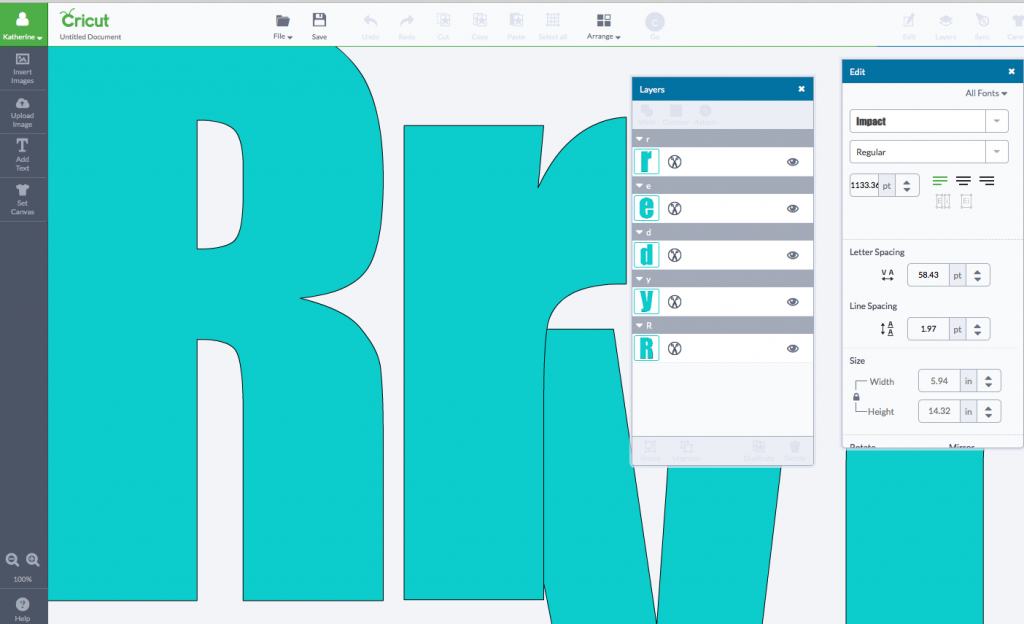
Task: Click the Width value 5.94
Action: point(939,381)
